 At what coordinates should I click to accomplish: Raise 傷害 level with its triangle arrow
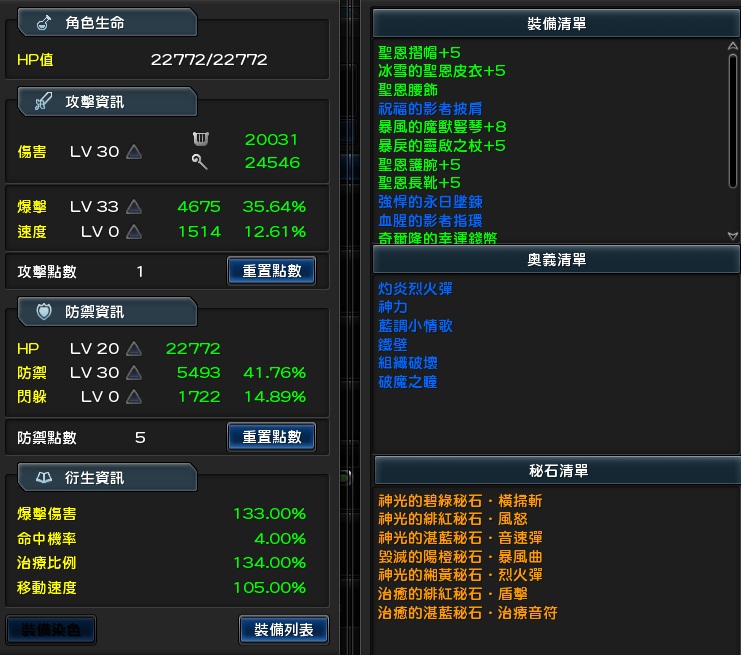133,152
